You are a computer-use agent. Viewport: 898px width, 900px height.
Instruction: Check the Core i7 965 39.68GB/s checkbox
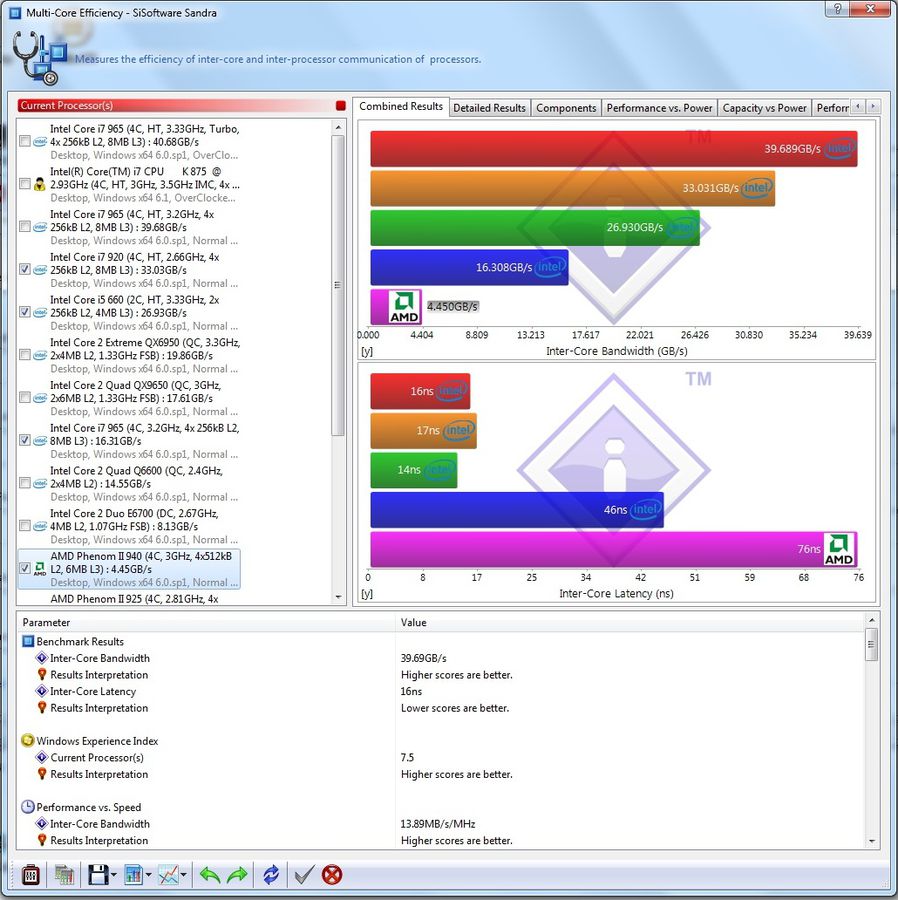click(x=25, y=227)
